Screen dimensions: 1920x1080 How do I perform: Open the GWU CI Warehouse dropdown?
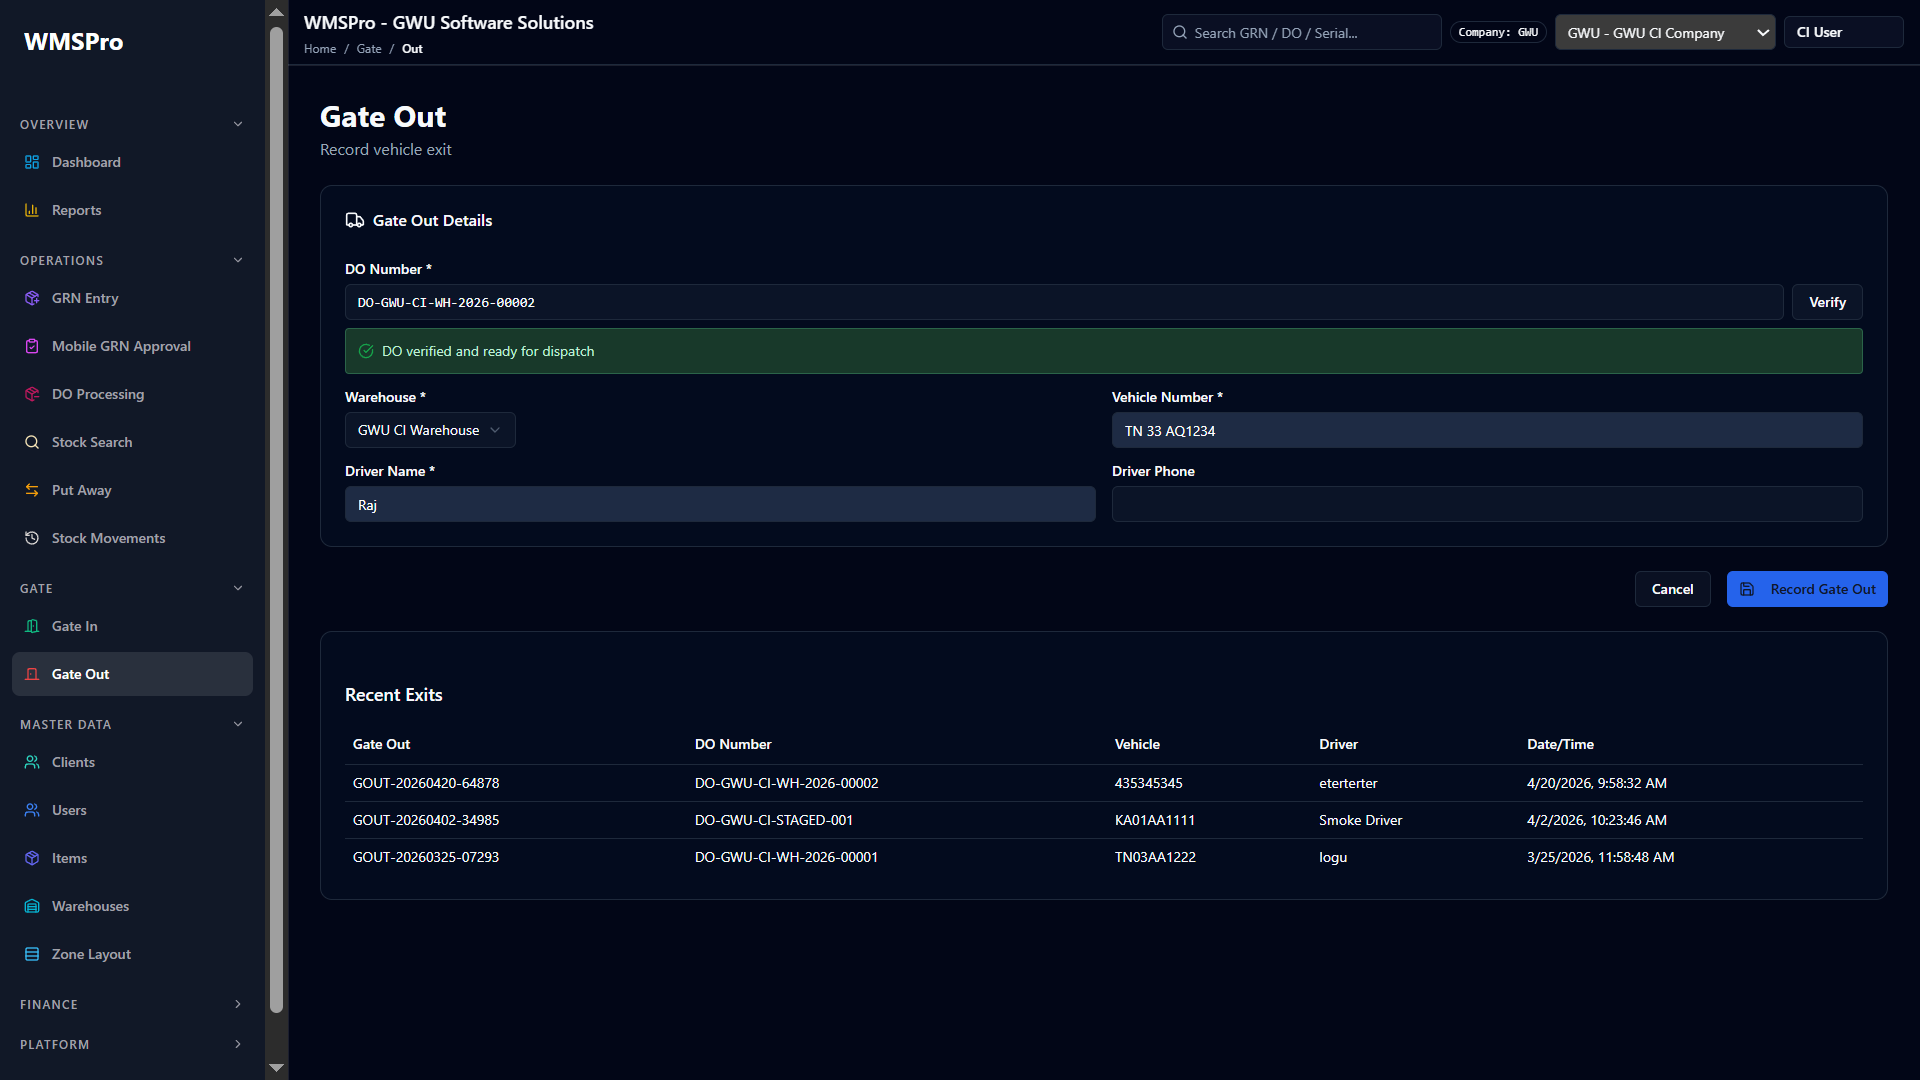pyautogui.click(x=430, y=430)
